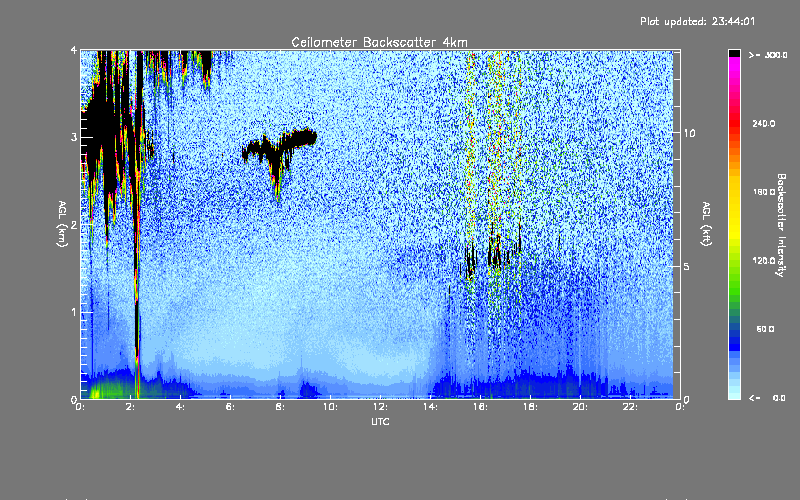Click the "AGL (kft)" axis label
The height and width of the screenshot is (500, 800).
(706, 224)
